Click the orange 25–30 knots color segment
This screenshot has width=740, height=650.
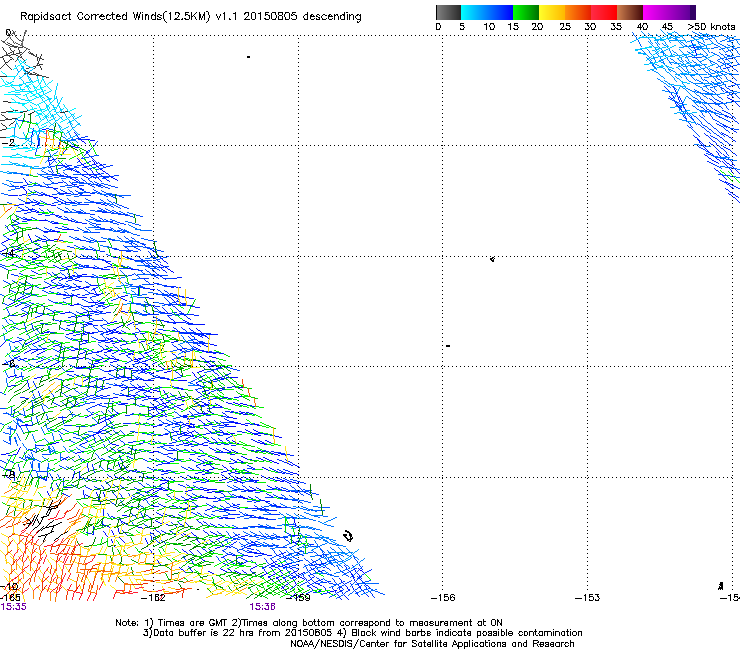(x=578, y=12)
